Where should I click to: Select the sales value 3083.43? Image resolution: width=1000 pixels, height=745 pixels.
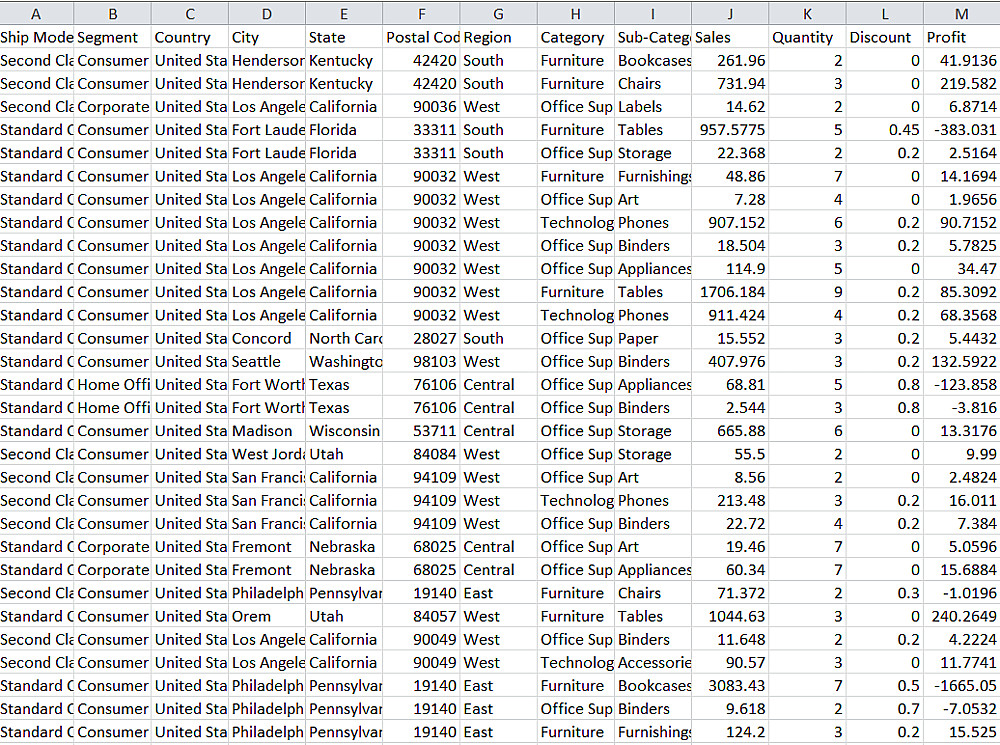[x=730, y=686]
